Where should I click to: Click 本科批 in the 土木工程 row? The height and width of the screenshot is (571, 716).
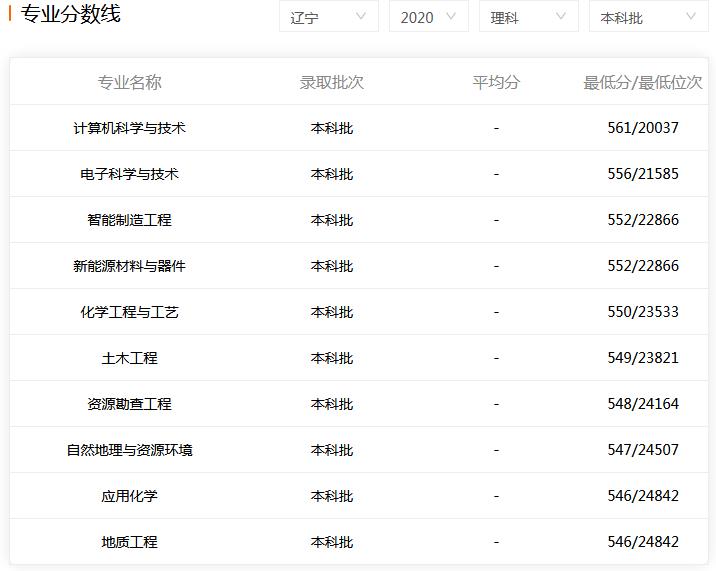tap(332, 358)
